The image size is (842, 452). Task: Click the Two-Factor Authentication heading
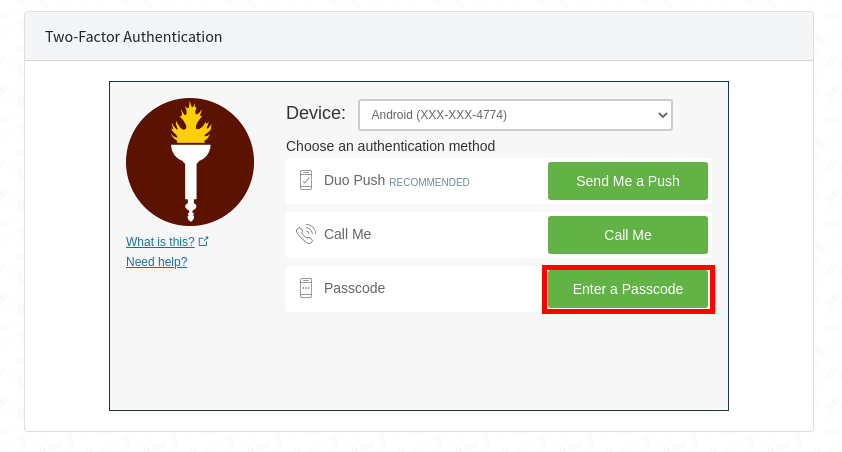point(134,37)
